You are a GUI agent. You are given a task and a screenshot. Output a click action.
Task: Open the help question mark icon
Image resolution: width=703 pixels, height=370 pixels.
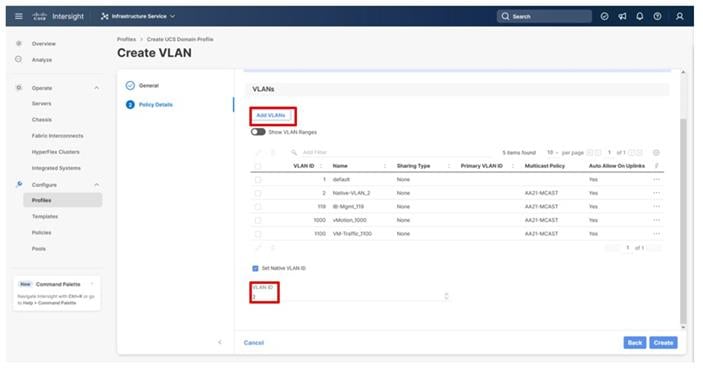657,16
